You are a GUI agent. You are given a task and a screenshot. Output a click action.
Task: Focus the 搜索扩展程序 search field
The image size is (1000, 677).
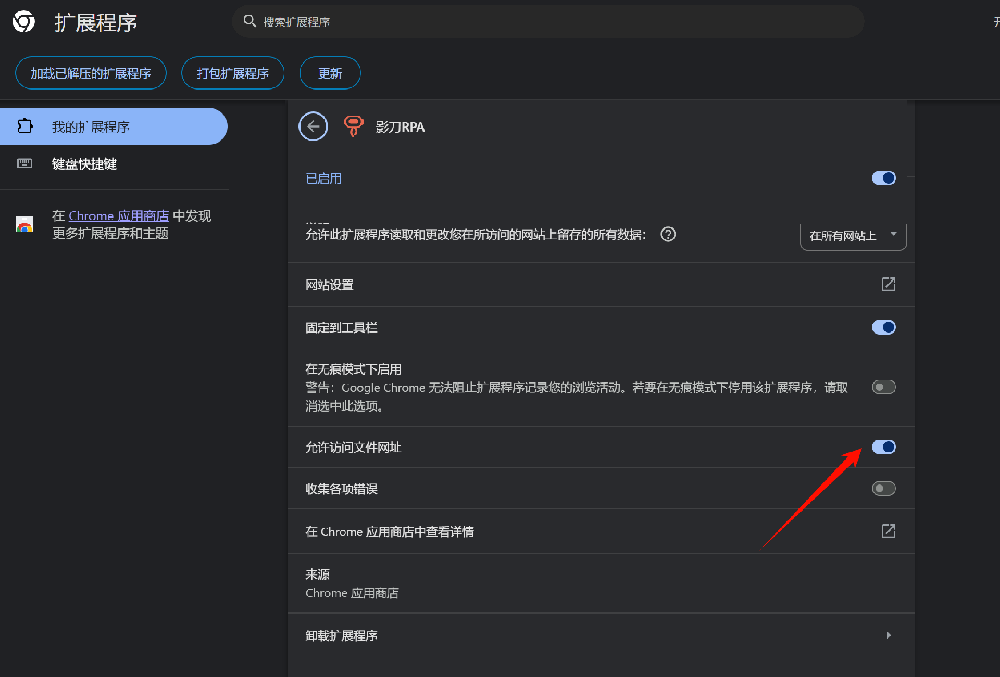click(x=548, y=22)
